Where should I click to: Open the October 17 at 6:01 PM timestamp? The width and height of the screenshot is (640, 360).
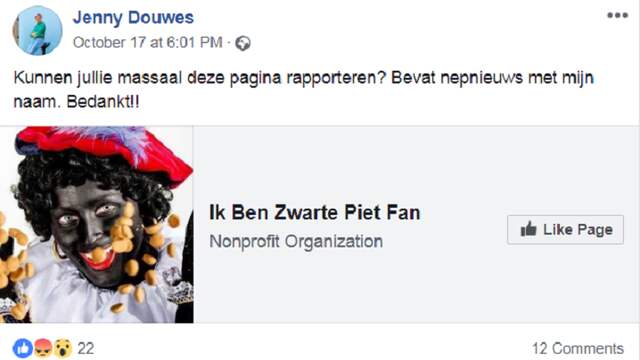[148, 42]
